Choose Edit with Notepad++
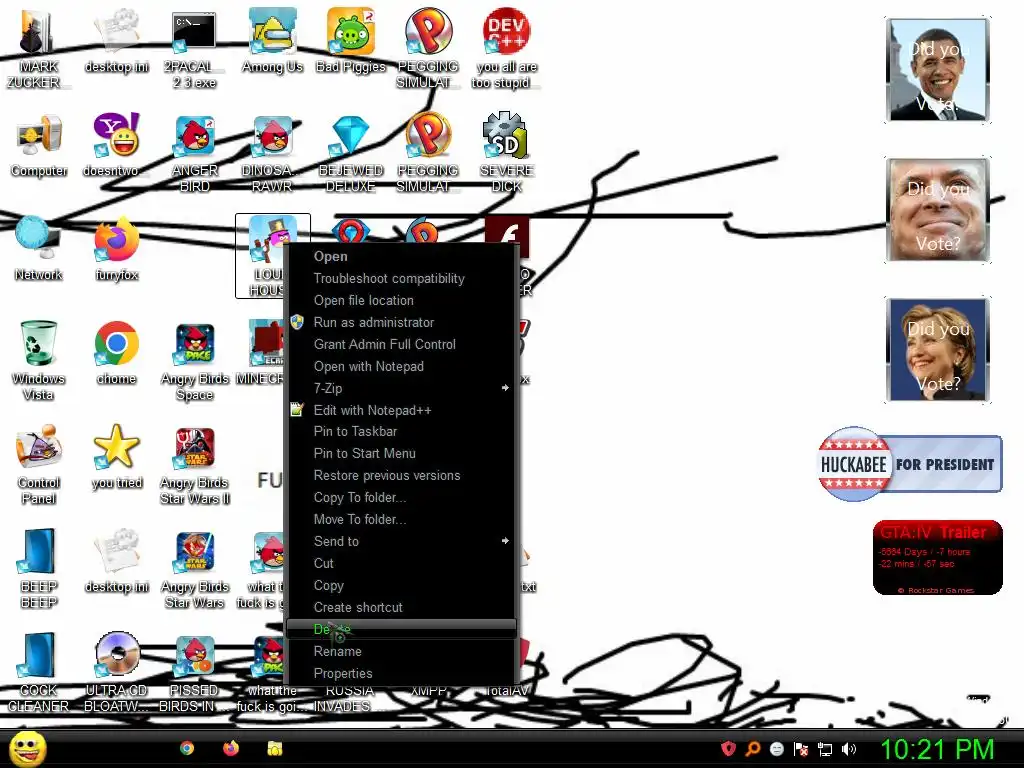The image size is (1024, 768). point(402,410)
